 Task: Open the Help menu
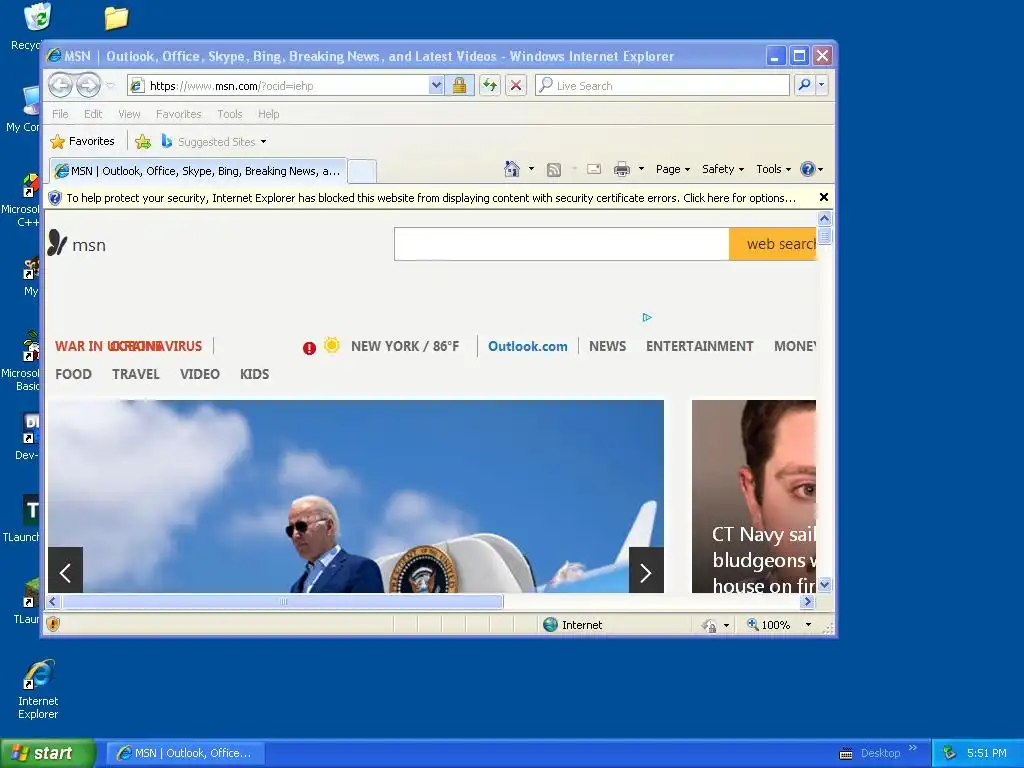pyautogui.click(x=268, y=114)
